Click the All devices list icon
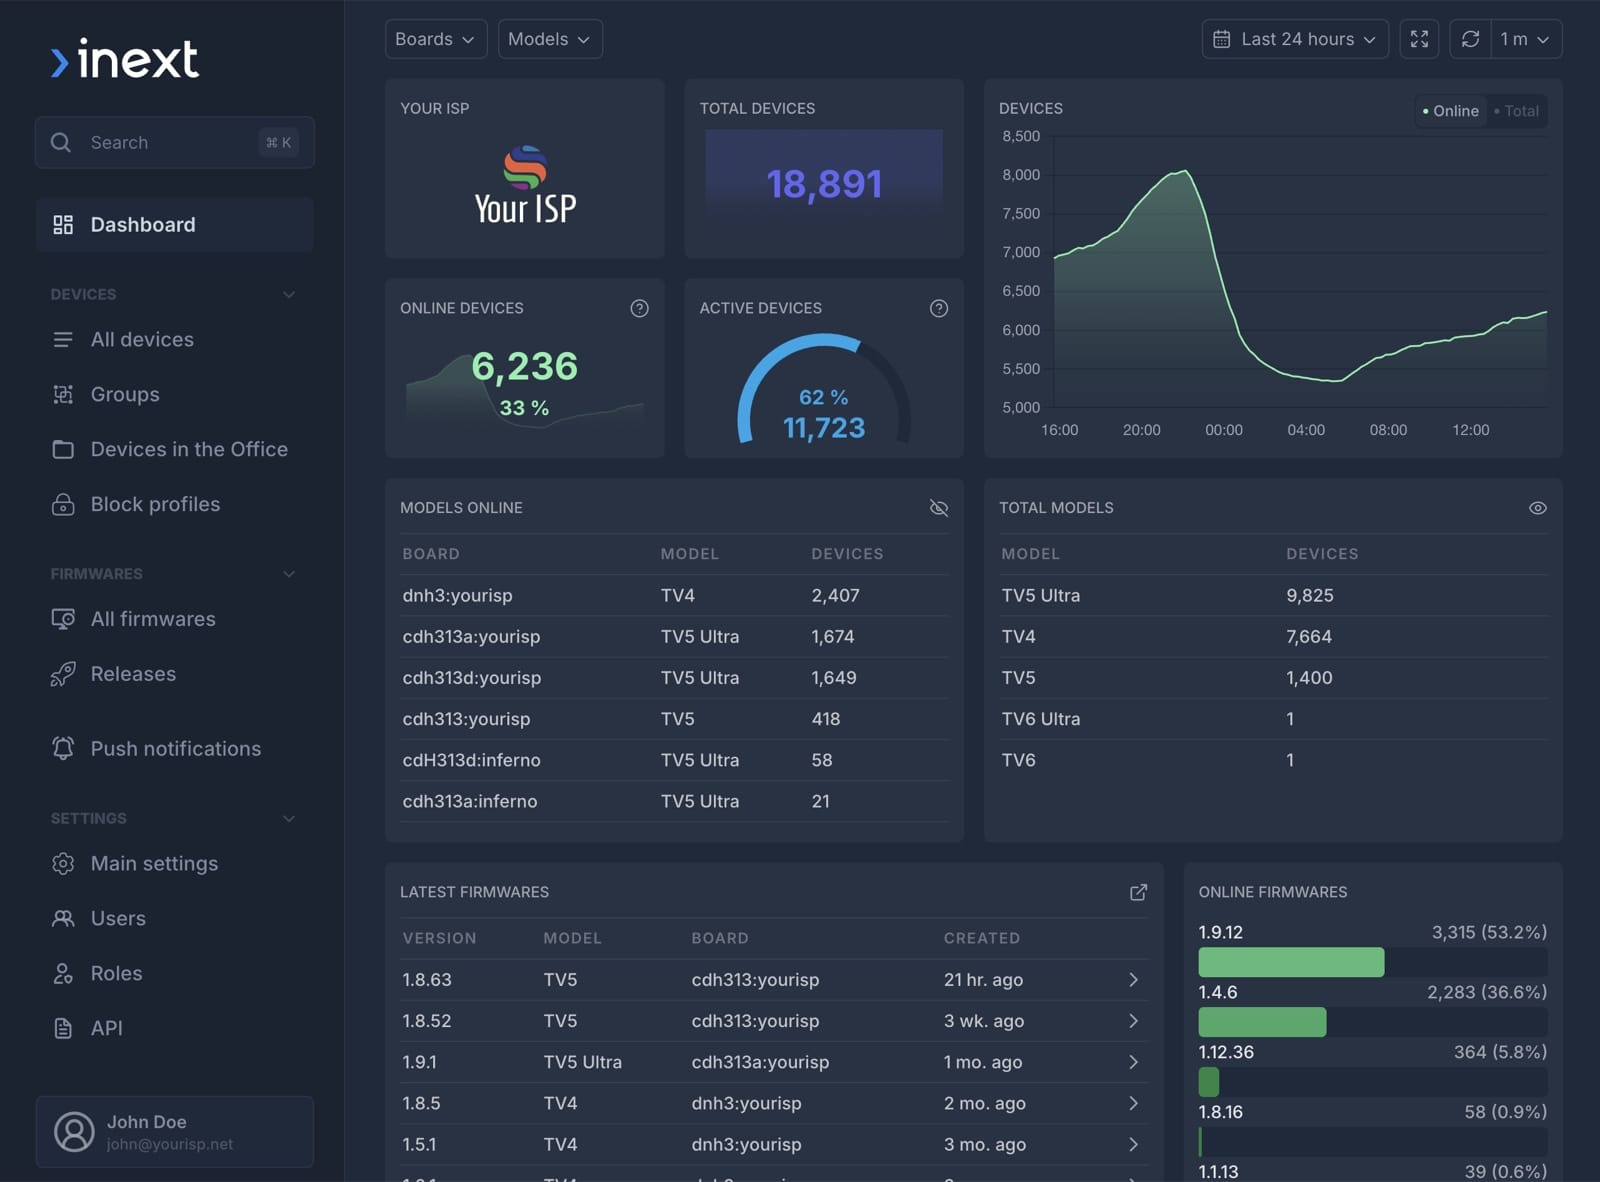Image resolution: width=1600 pixels, height=1182 pixels. [x=63, y=340]
